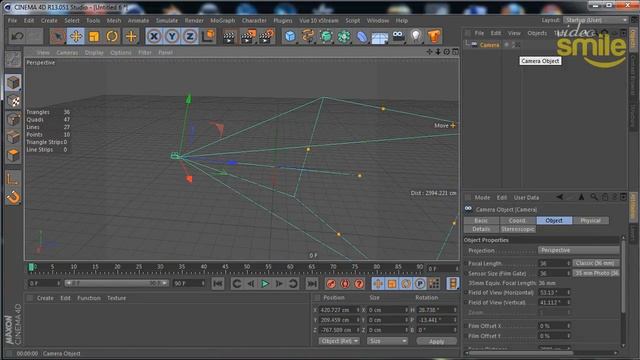Open the green NURBS generators icon
This screenshot has height=360, width=640.
(326, 36)
